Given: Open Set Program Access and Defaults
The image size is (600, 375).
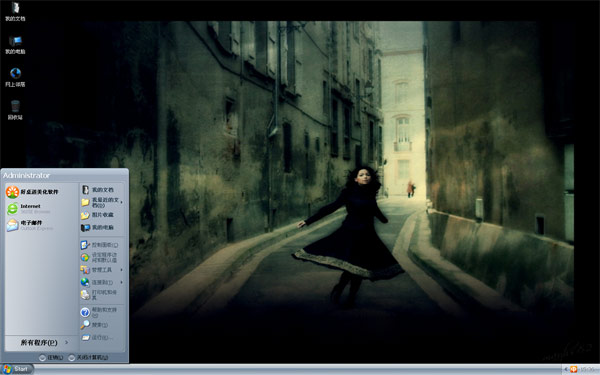Looking at the screenshot, I should pos(102,257).
